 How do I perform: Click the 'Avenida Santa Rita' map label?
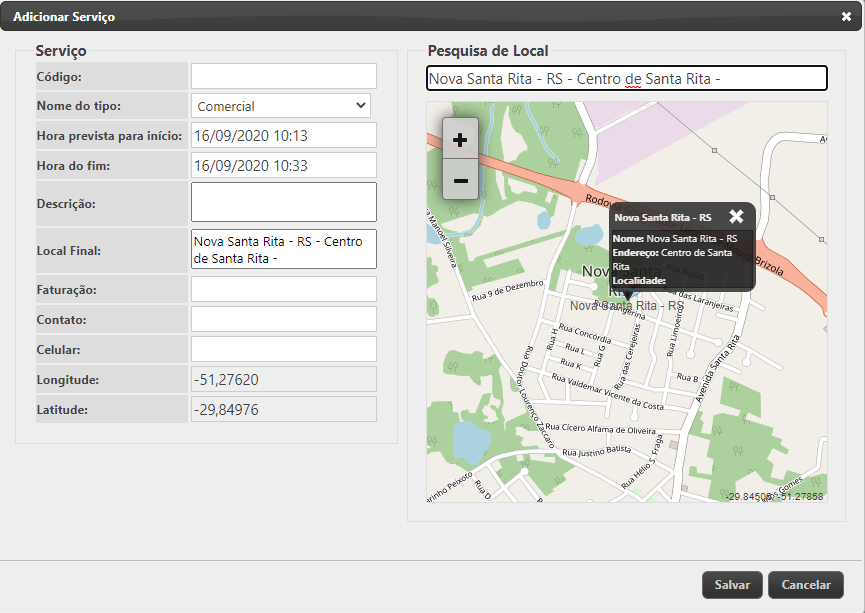click(717, 368)
